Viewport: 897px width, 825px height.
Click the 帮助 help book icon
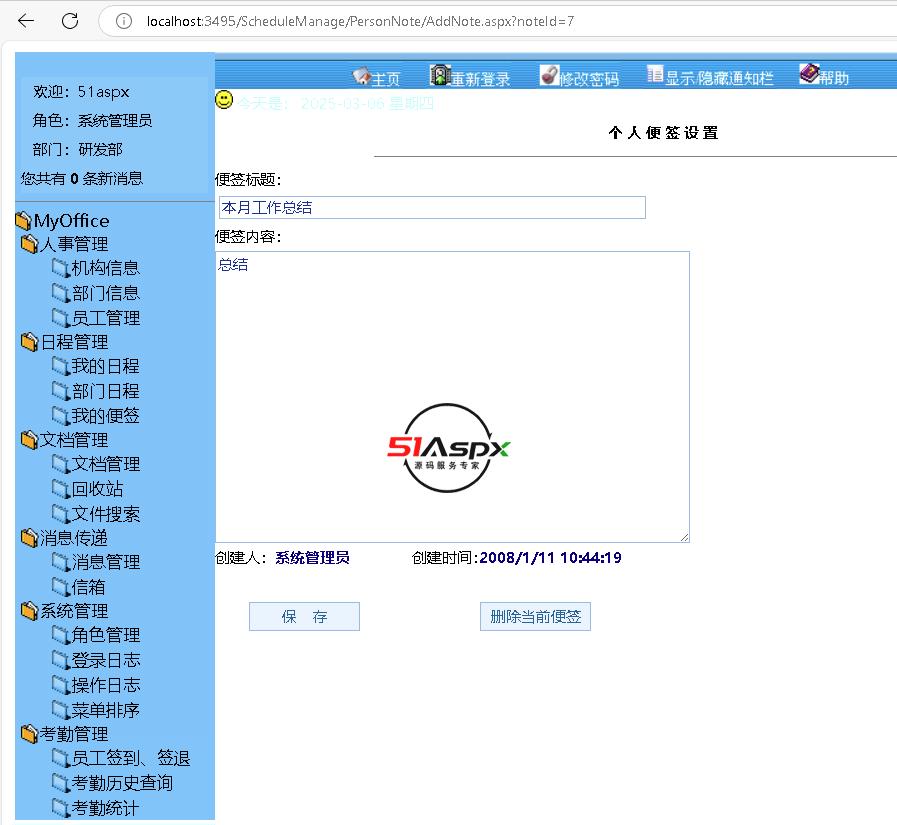click(809, 74)
